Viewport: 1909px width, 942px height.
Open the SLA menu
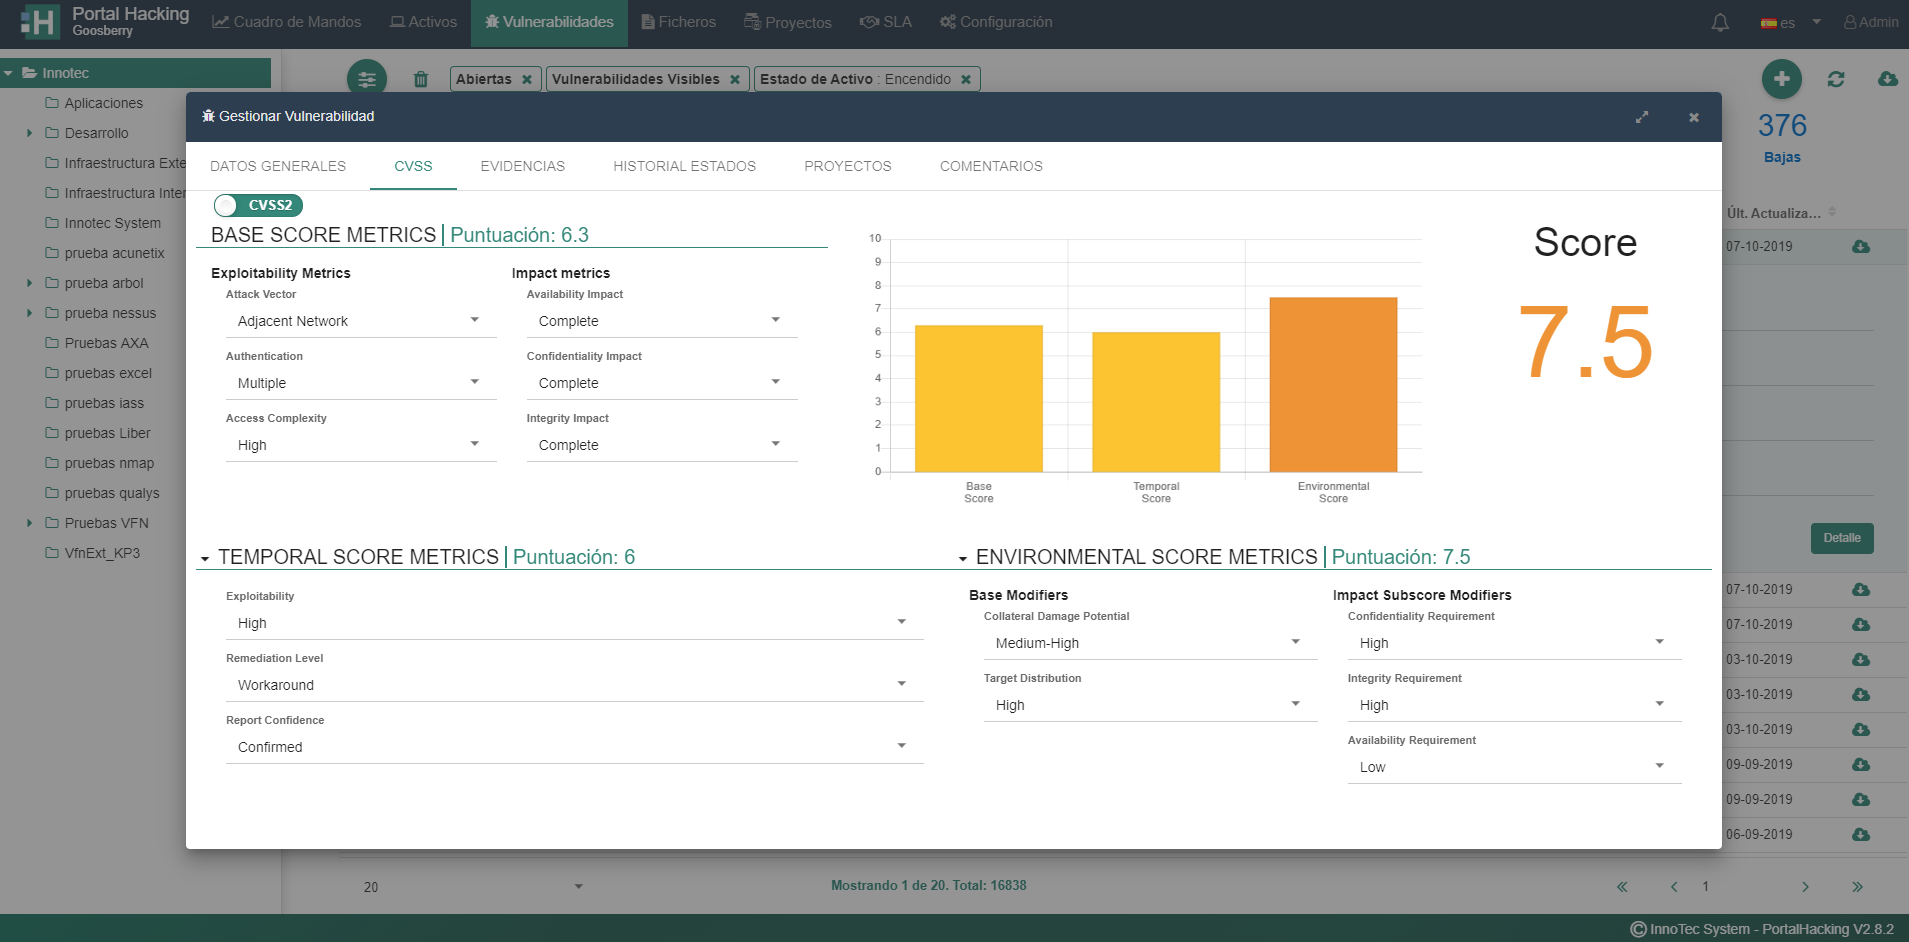tap(886, 22)
